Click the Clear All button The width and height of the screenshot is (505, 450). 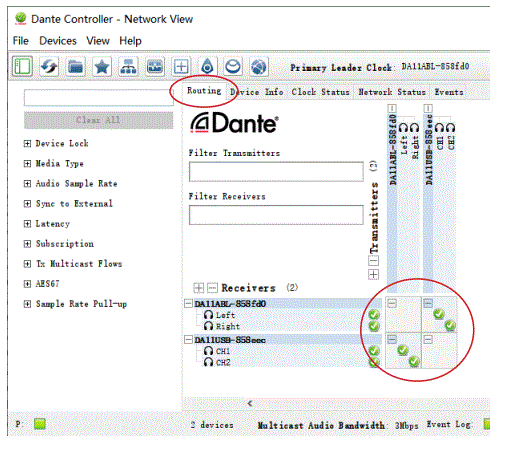point(98,120)
